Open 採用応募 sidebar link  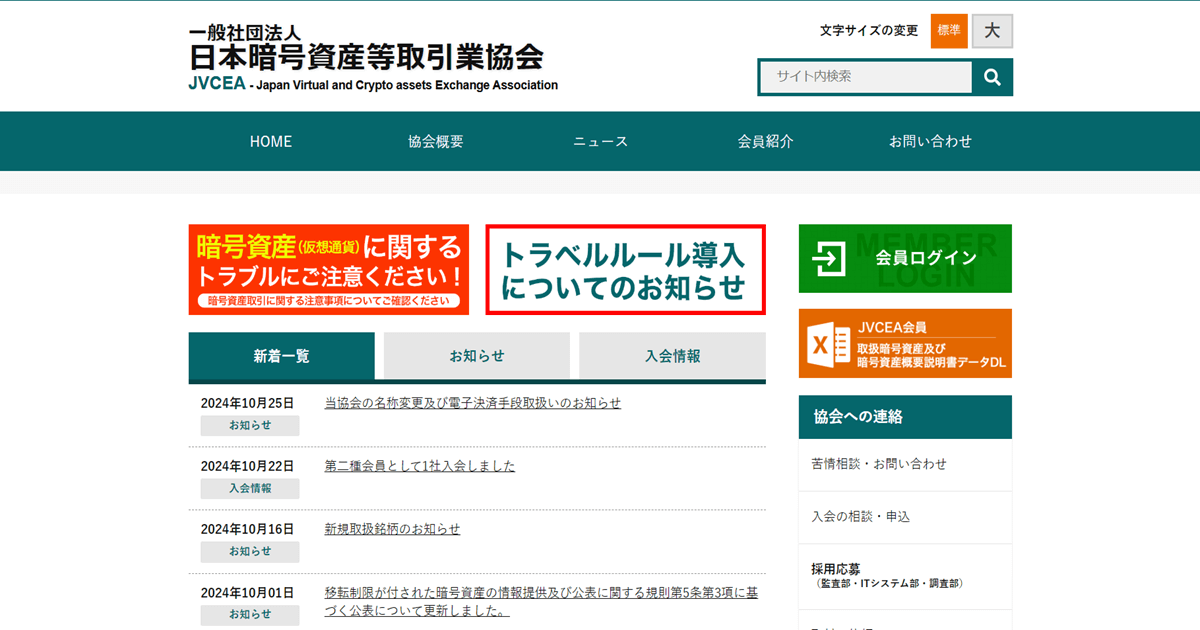point(905,575)
